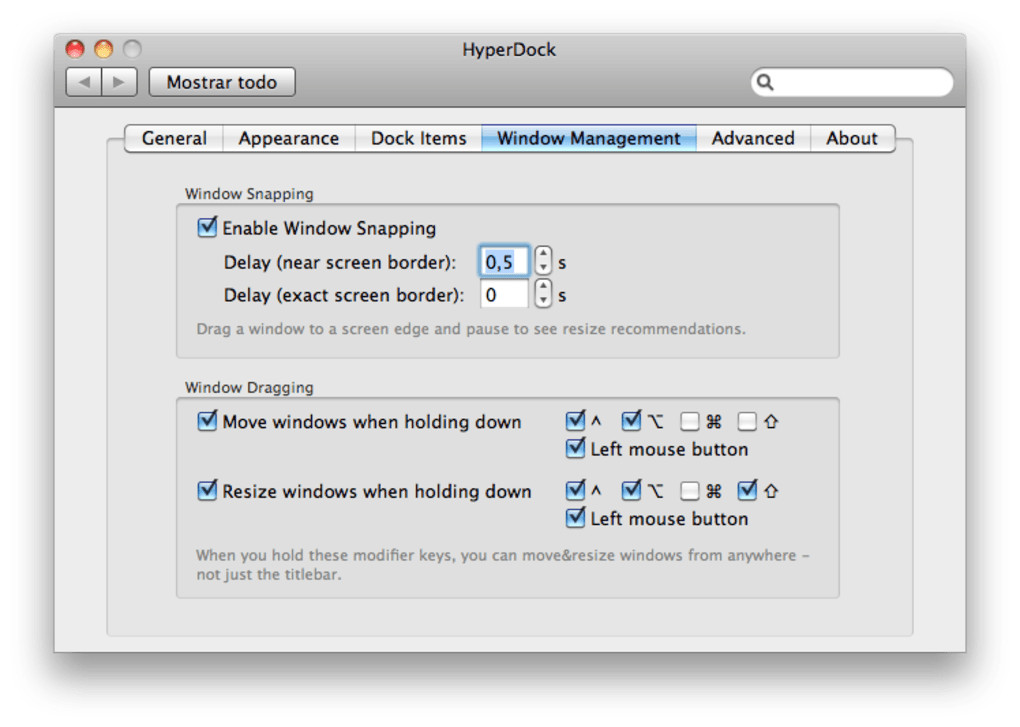This screenshot has height=727, width=1020.
Task: Open the About tab
Action: (x=852, y=139)
